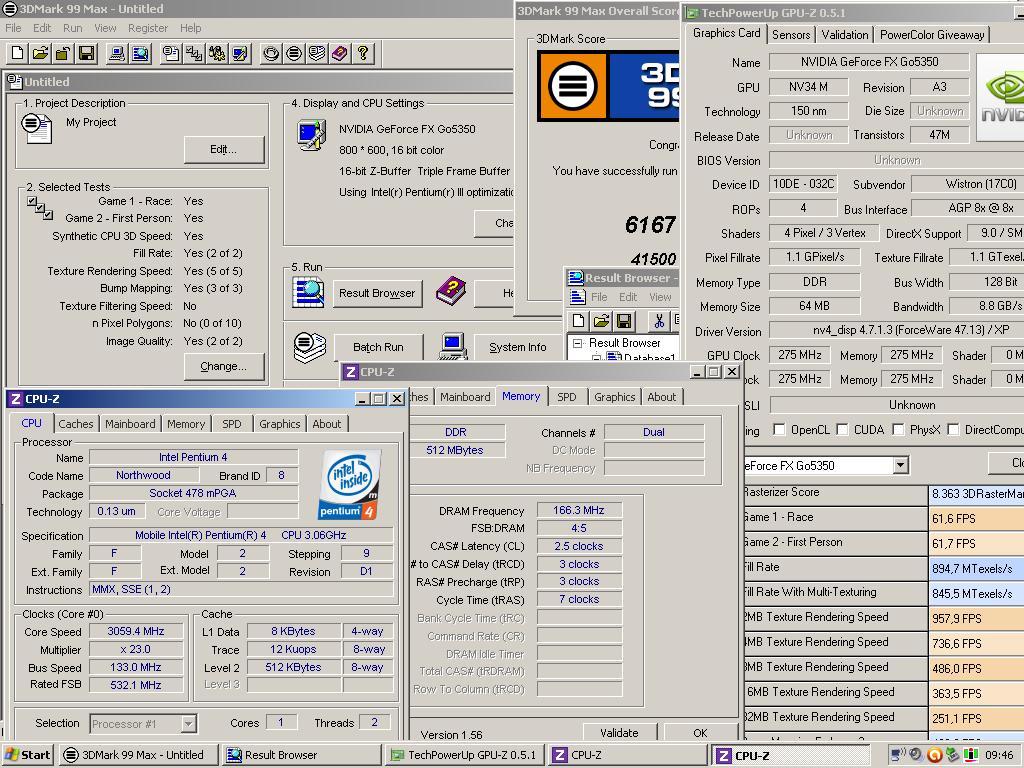Image resolution: width=1024 pixels, height=768 pixels.
Task: Click the Save floppy disk icon in 3DMark toolbar
Action: 86,54
